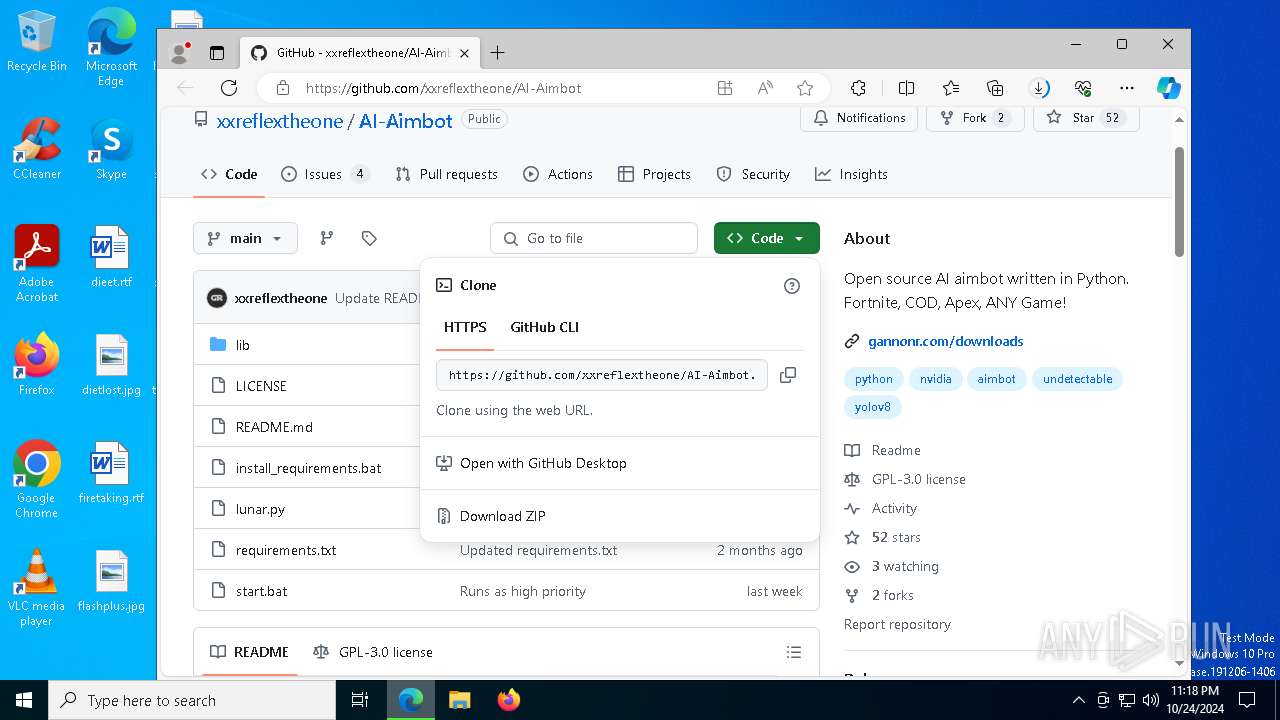Open the Security tab
1280x720 pixels.
tap(753, 174)
